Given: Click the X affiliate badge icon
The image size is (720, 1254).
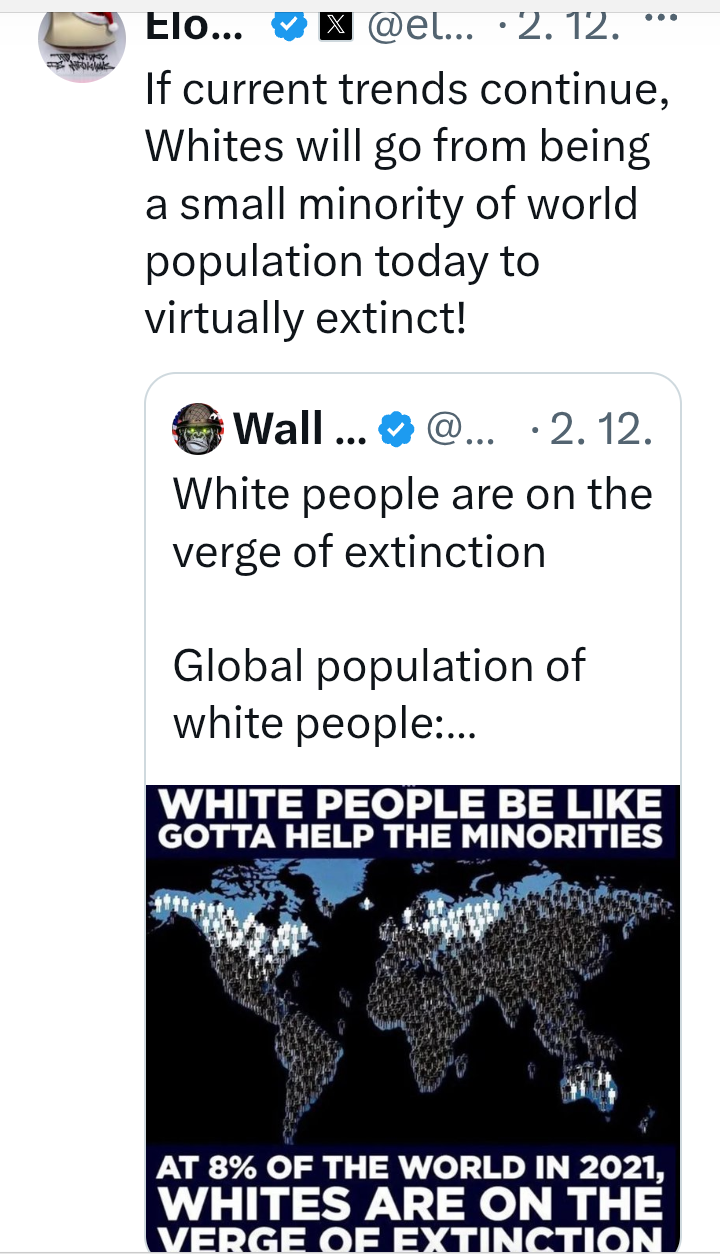Looking at the screenshot, I should pyautogui.click(x=334, y=27).
